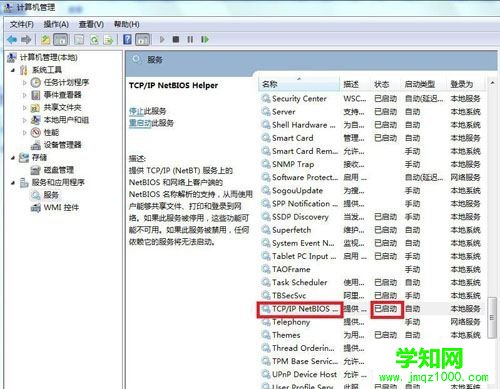The width and height of the screenshot is (500, 389).
Task: Select the SogouUpdate service
Action: point(371,191)
